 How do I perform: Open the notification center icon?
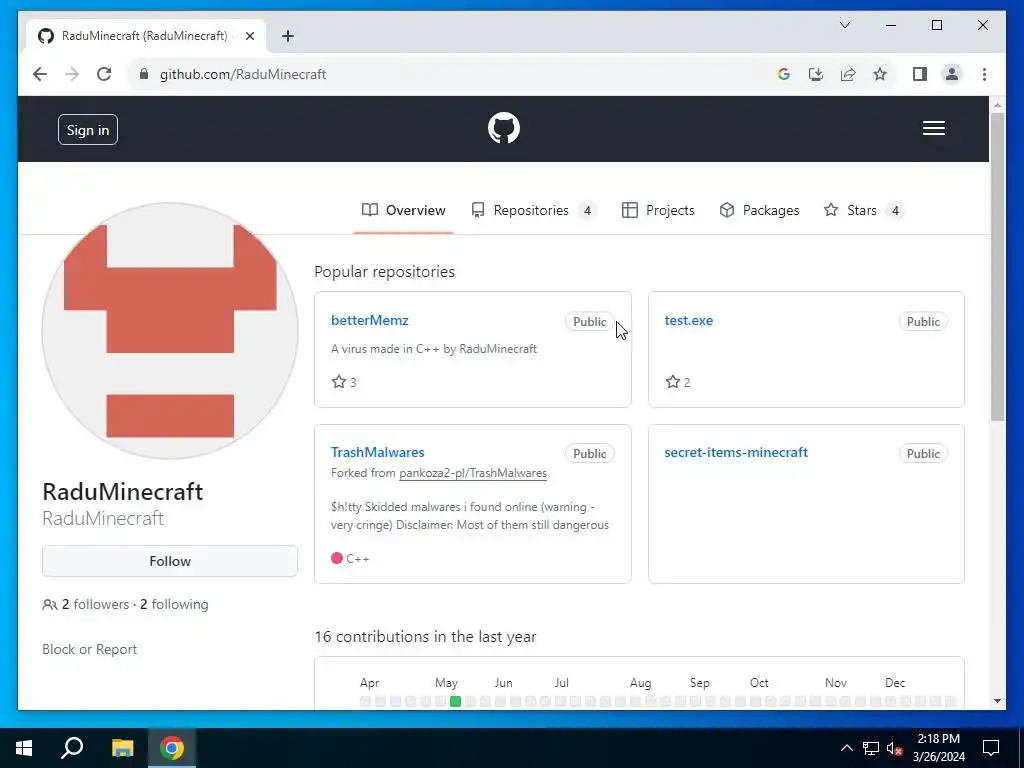point(991,748)
